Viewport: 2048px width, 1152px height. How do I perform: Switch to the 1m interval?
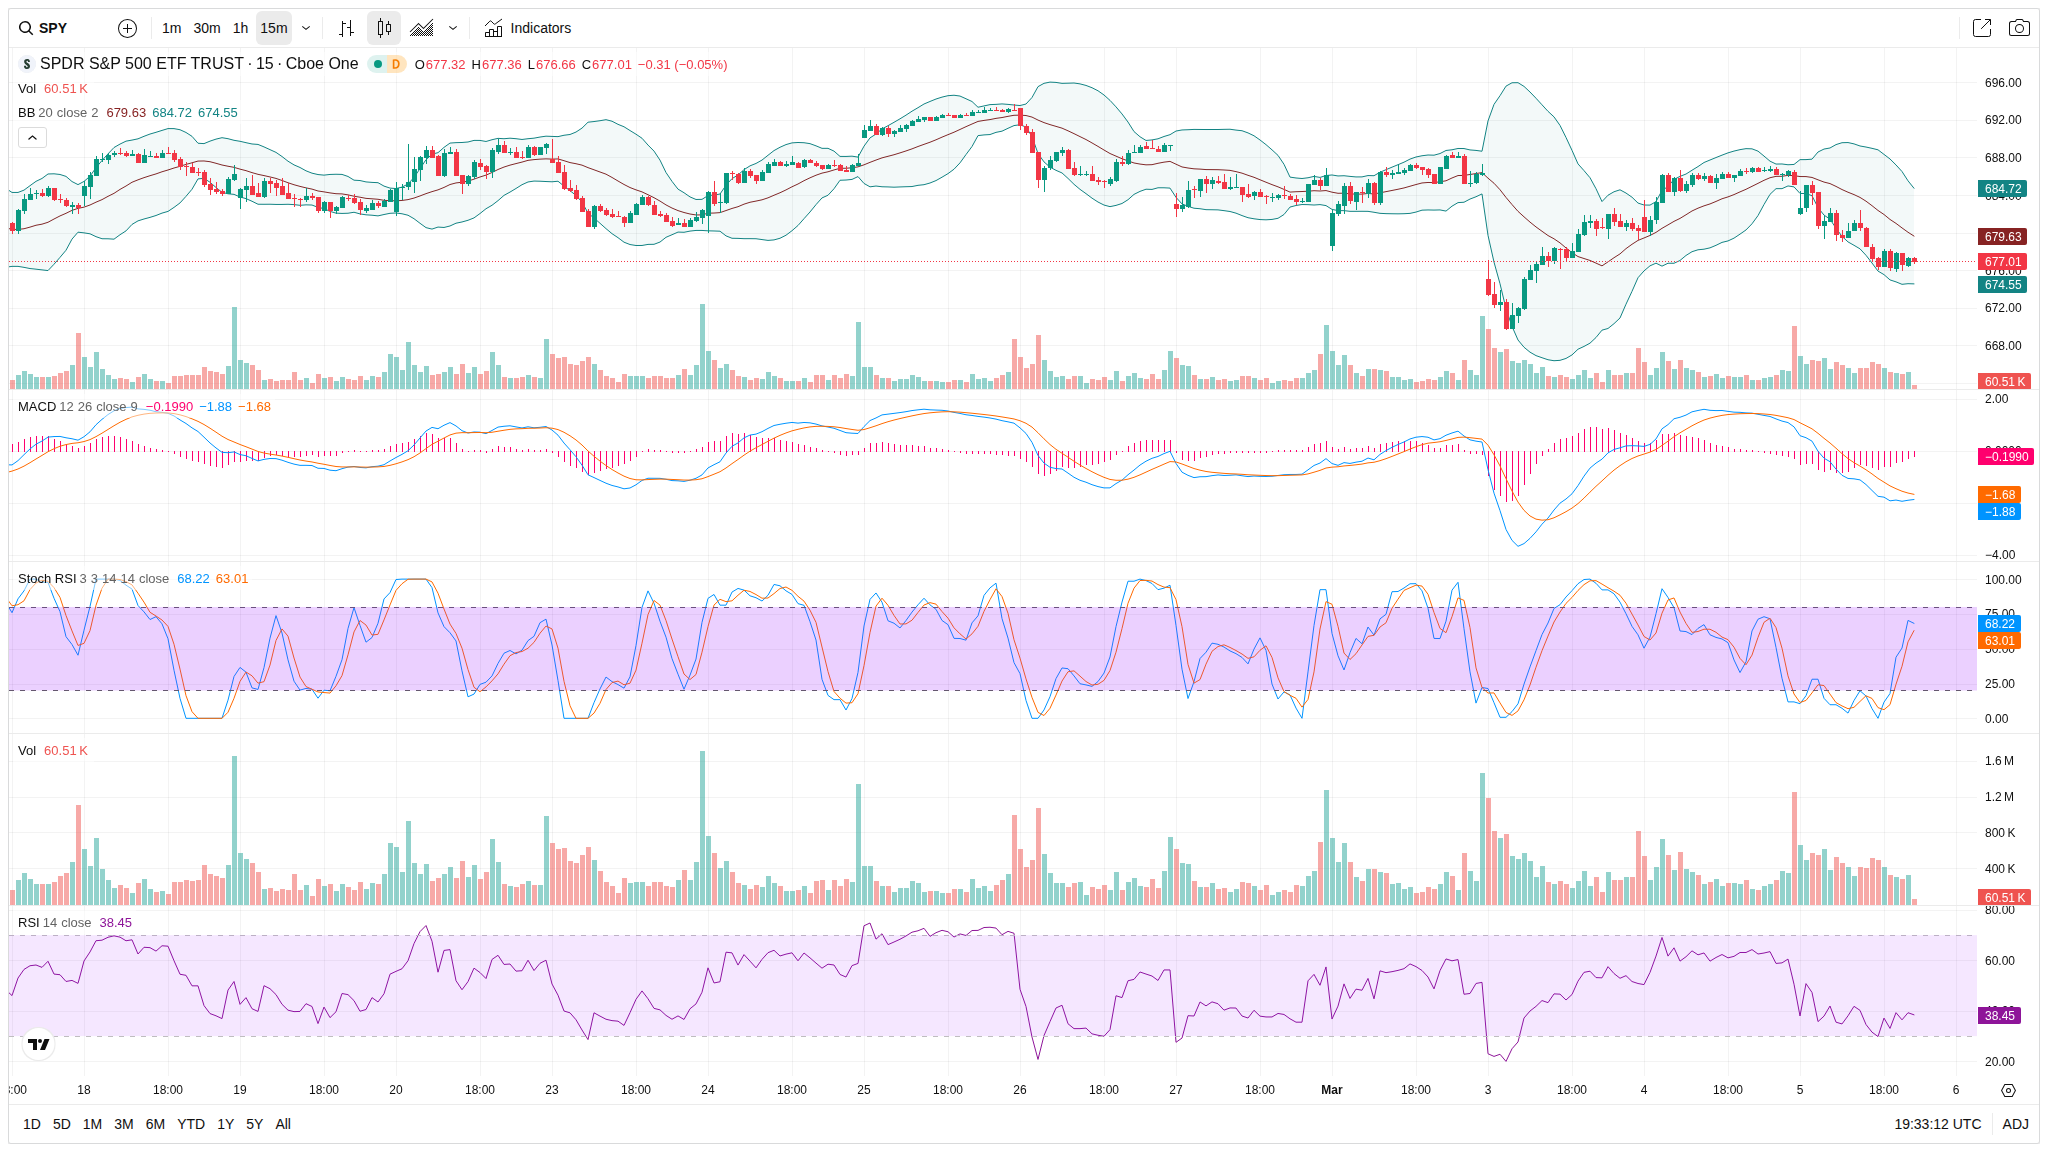pyautogui.click(x=171, y=28)
